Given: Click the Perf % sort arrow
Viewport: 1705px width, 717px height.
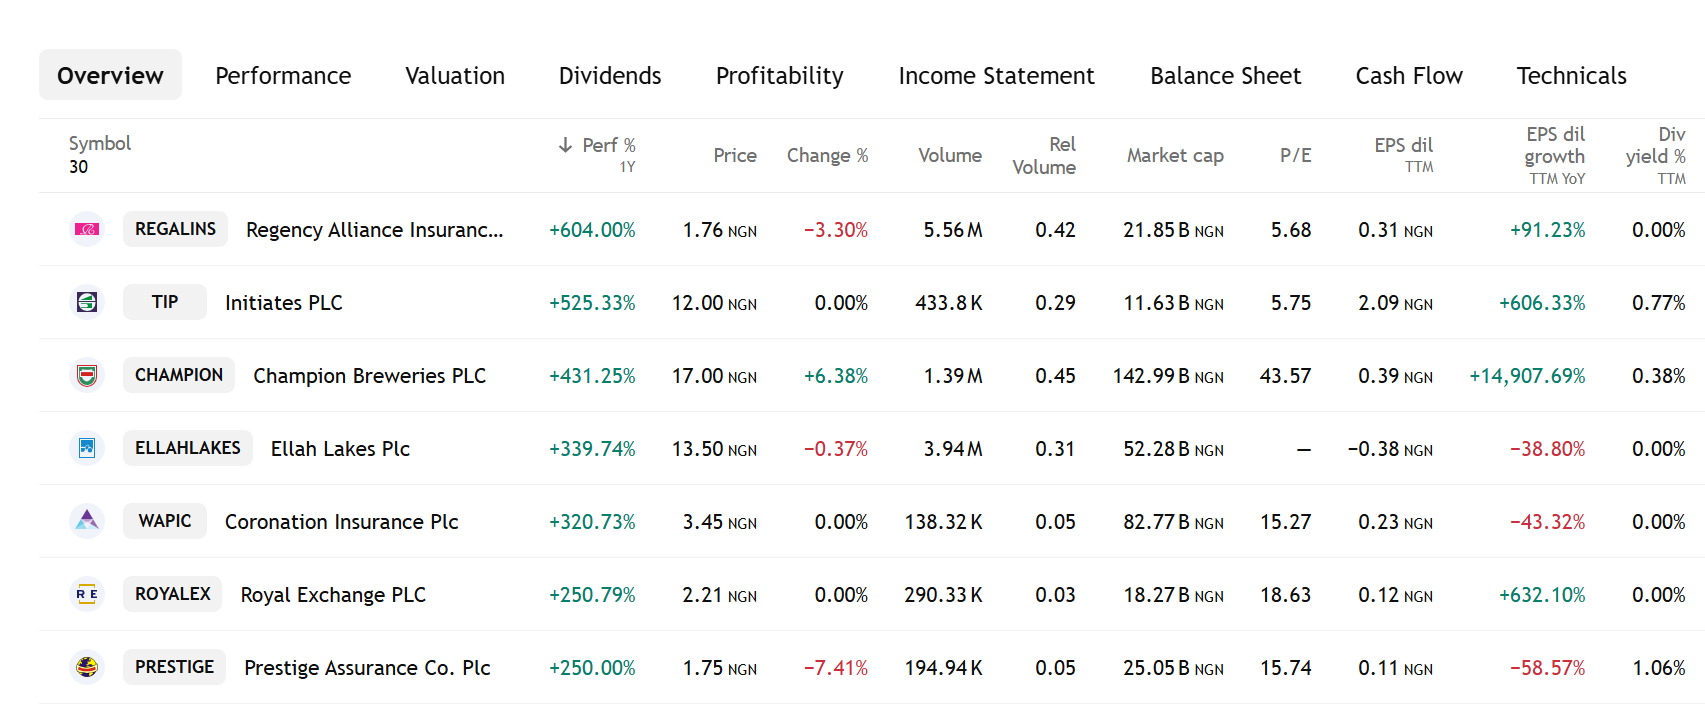Looking at the screenshot, I should pos(565,145).
